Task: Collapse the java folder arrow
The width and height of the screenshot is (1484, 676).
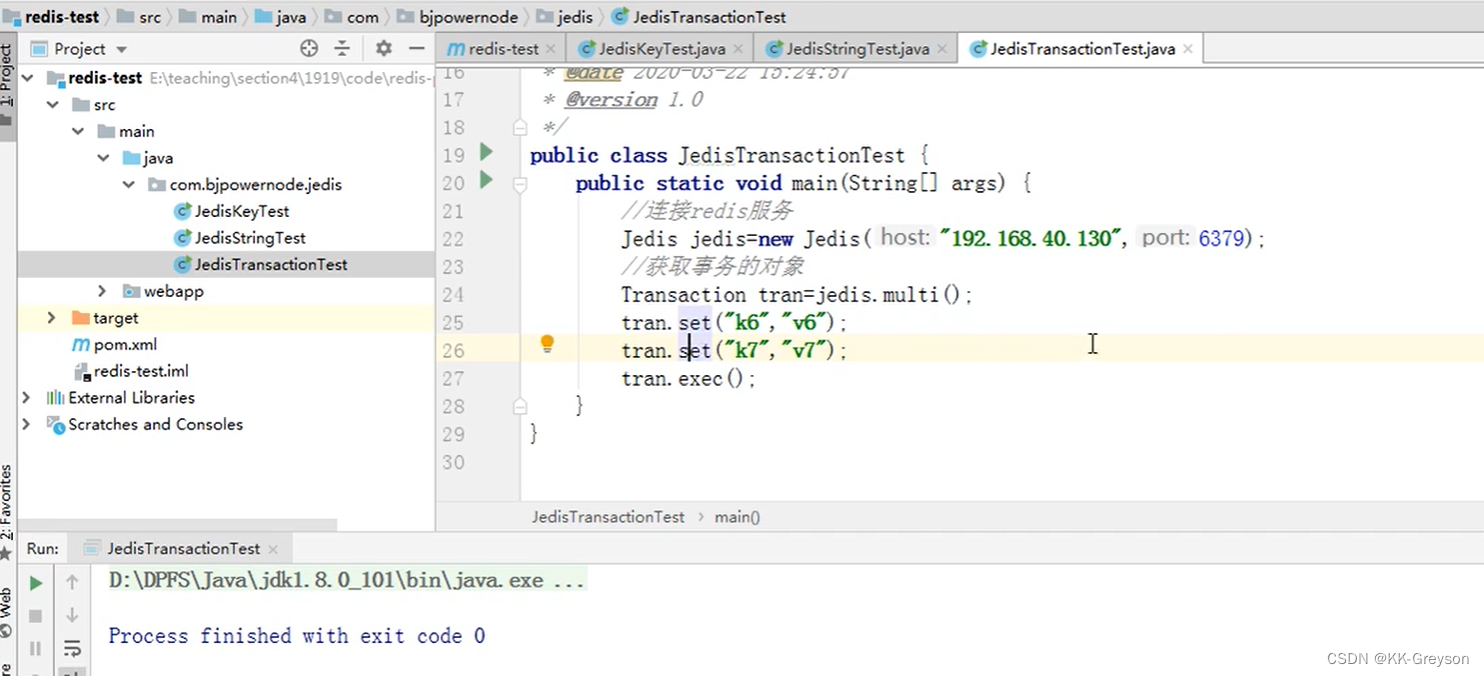Action: click(103, 158)
